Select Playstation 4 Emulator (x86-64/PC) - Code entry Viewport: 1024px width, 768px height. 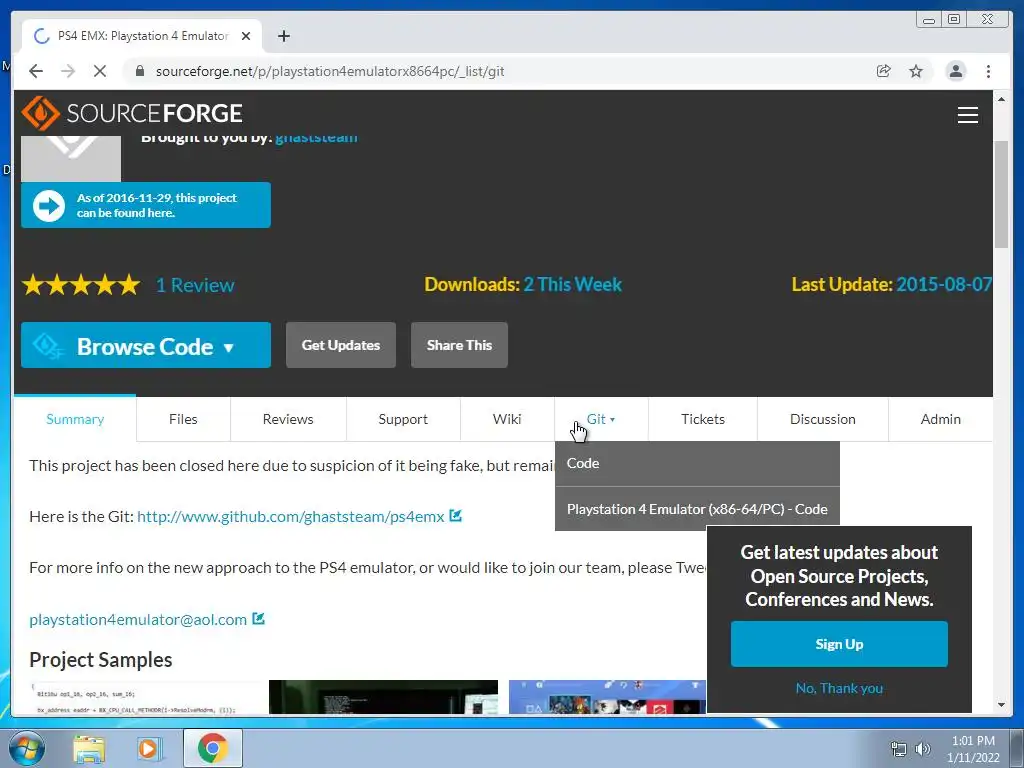point(697,509)
